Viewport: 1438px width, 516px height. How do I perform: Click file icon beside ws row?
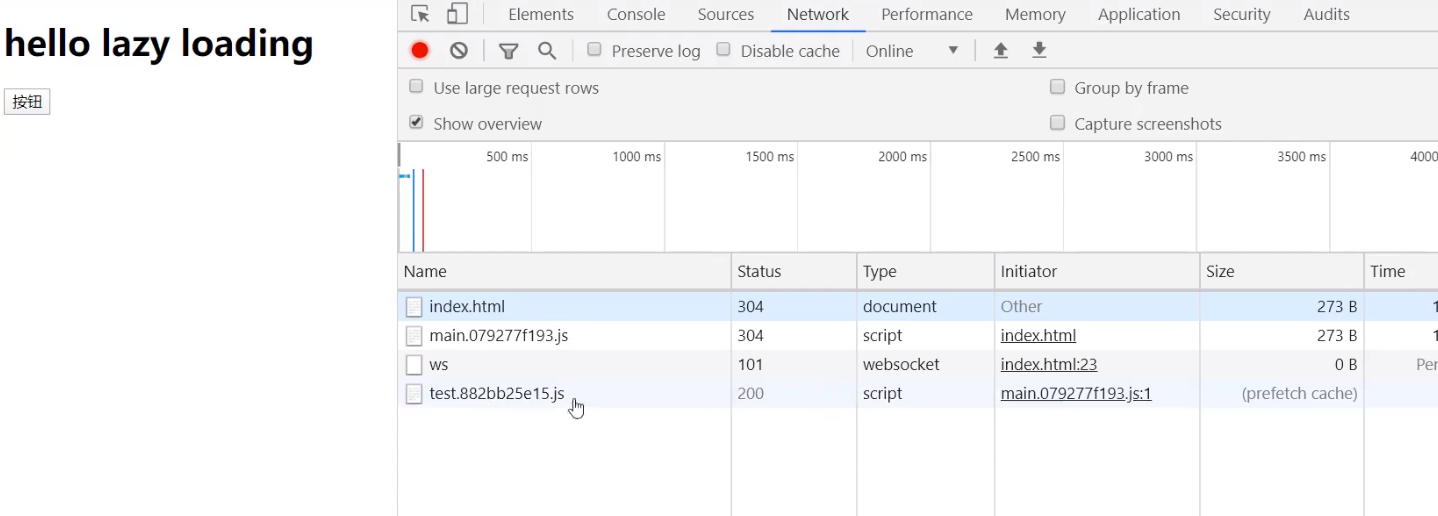point(414,365)
